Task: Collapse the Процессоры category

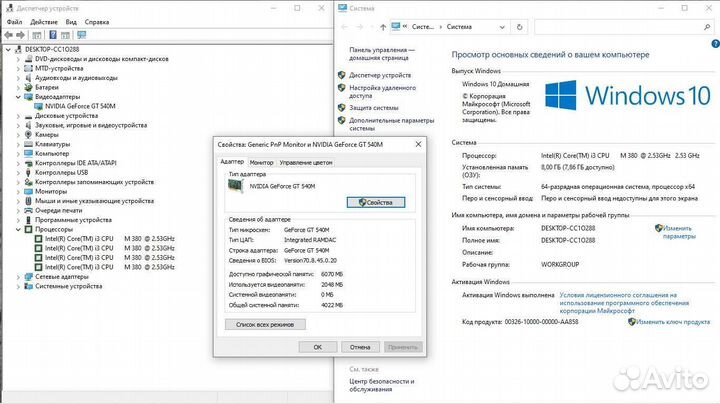Action: tap(18, 229)
